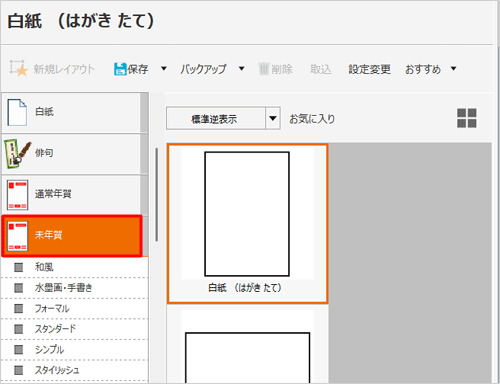This screenshot has width=500, height=384.
Task: Open the シンプル subcategory
Action: (75, 350)
